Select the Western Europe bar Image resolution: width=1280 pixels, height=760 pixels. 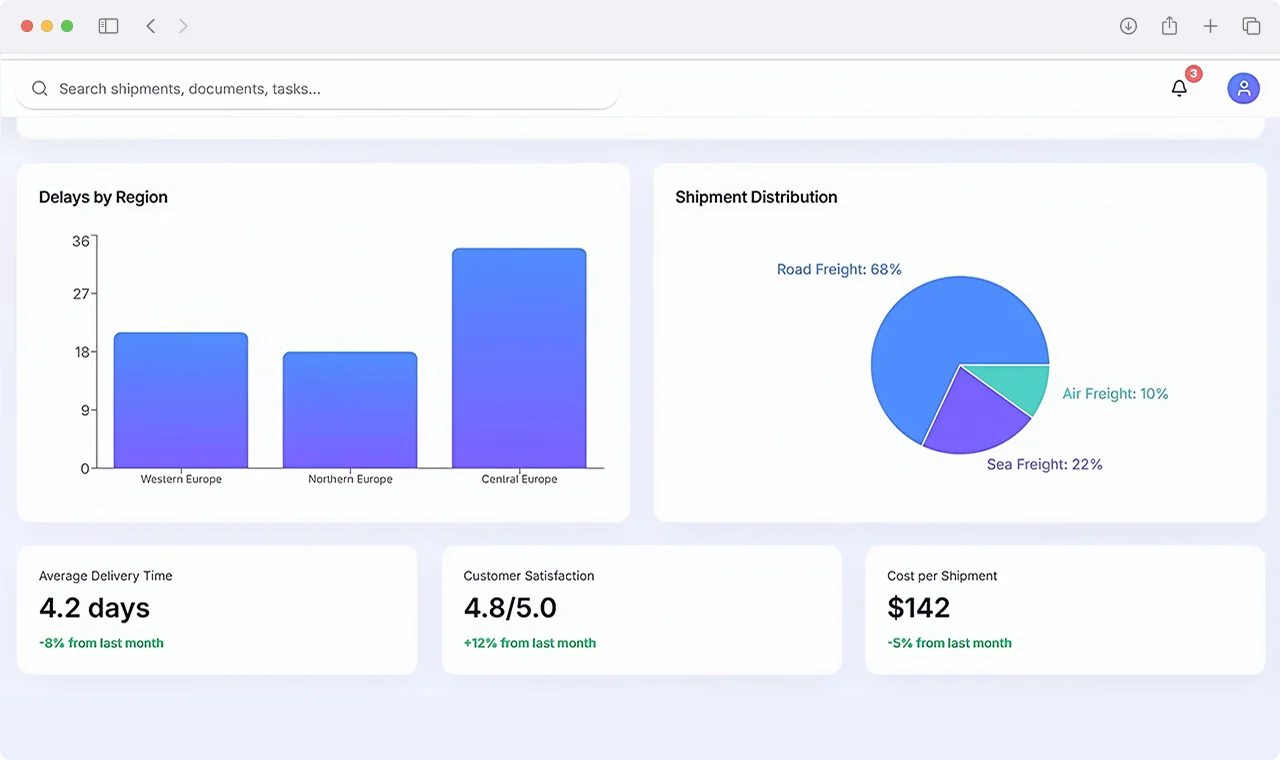181,400
